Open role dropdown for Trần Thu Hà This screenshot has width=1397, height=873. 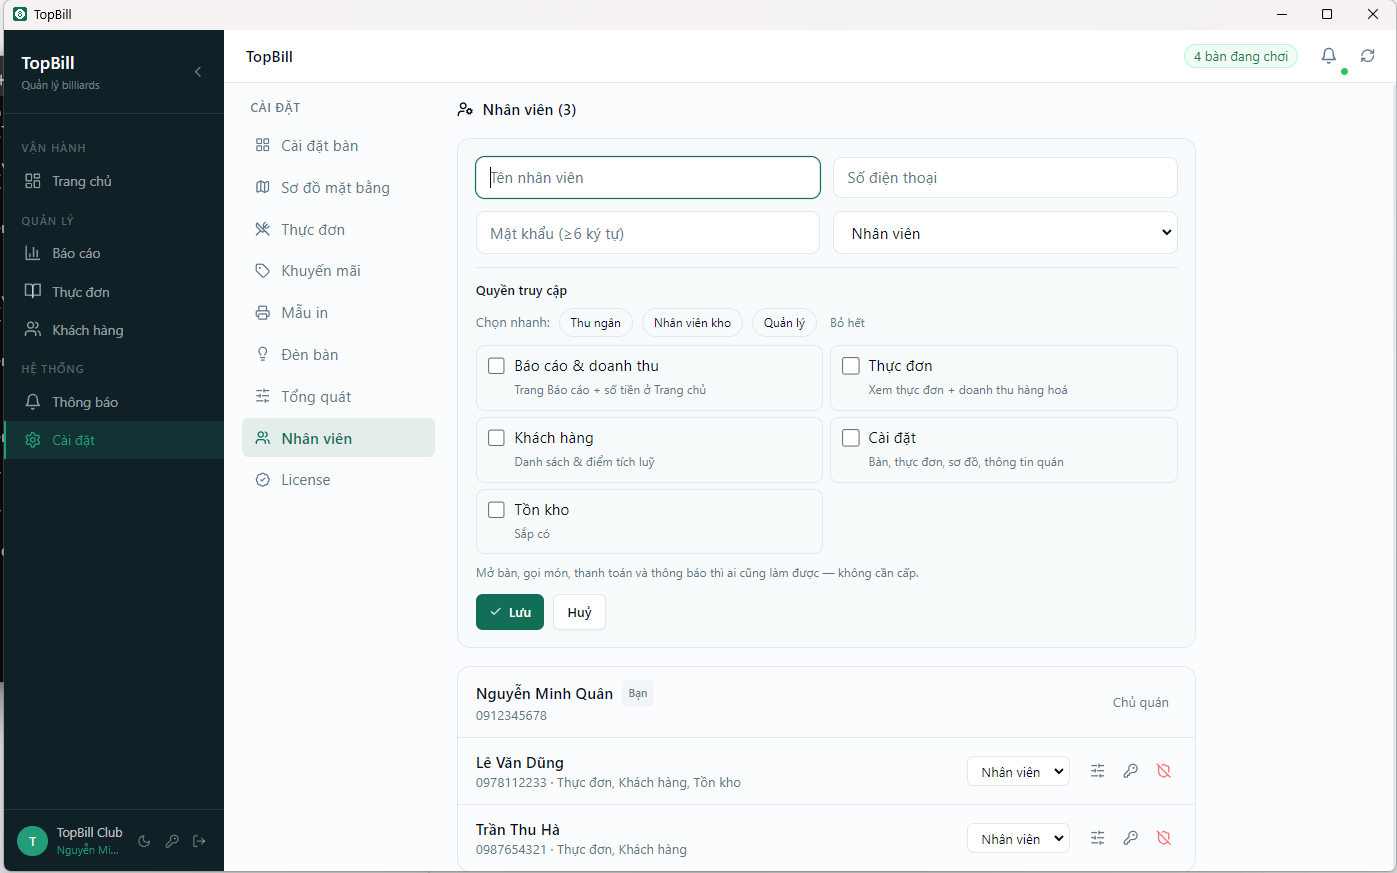pyautogui.click(x=1018, y=839)
